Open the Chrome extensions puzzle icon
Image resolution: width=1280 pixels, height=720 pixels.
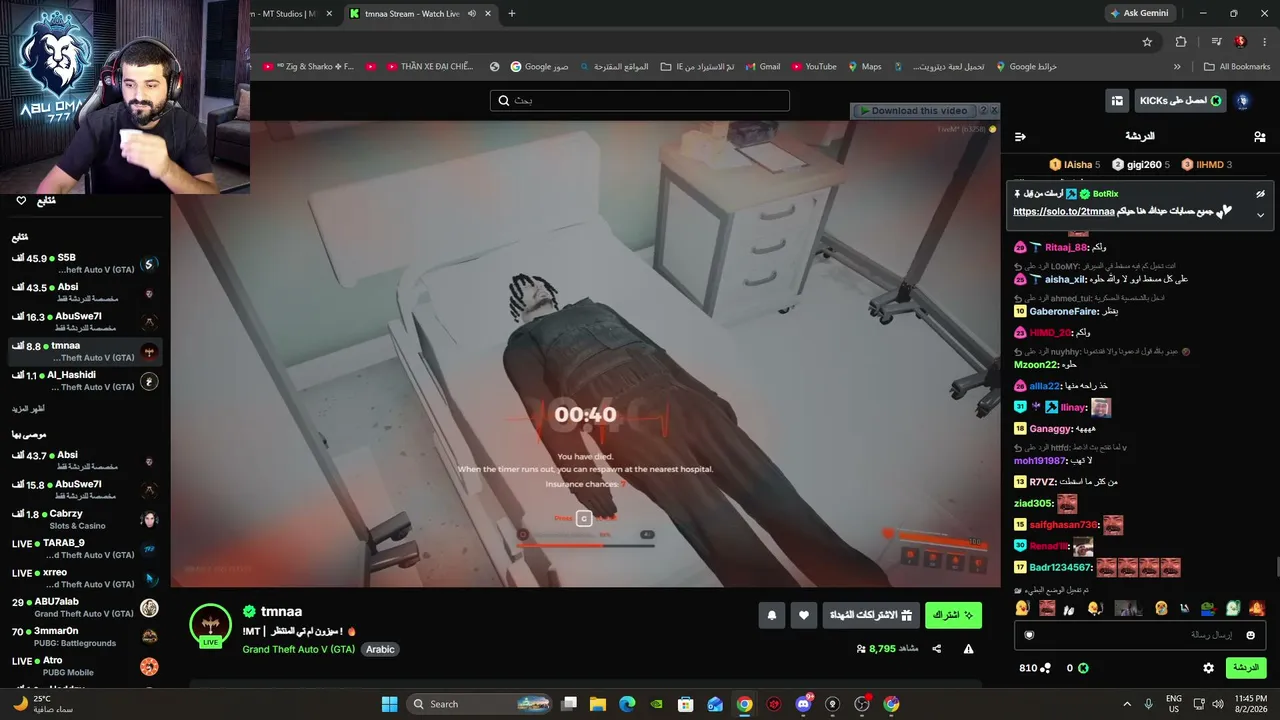point(1181,42)
